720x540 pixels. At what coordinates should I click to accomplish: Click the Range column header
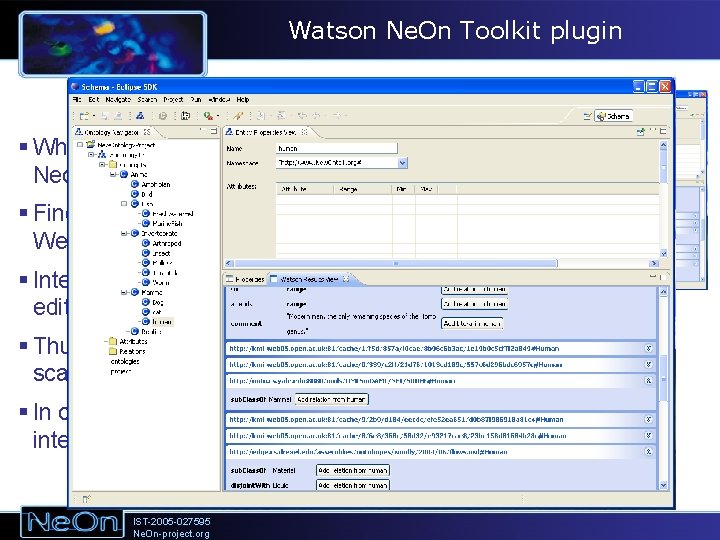[363, 189]
